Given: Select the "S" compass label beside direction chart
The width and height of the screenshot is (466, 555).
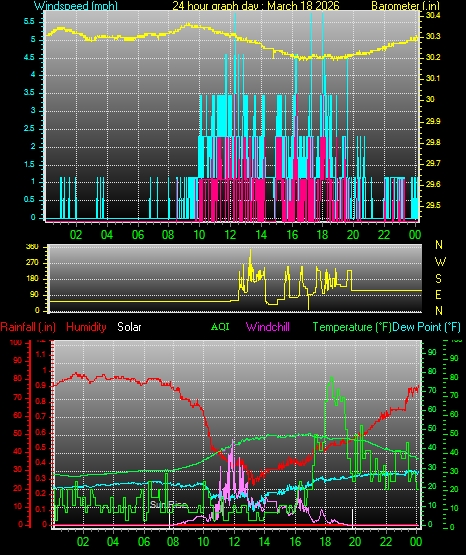Looking at the screenshot, I should coord(438,279).
